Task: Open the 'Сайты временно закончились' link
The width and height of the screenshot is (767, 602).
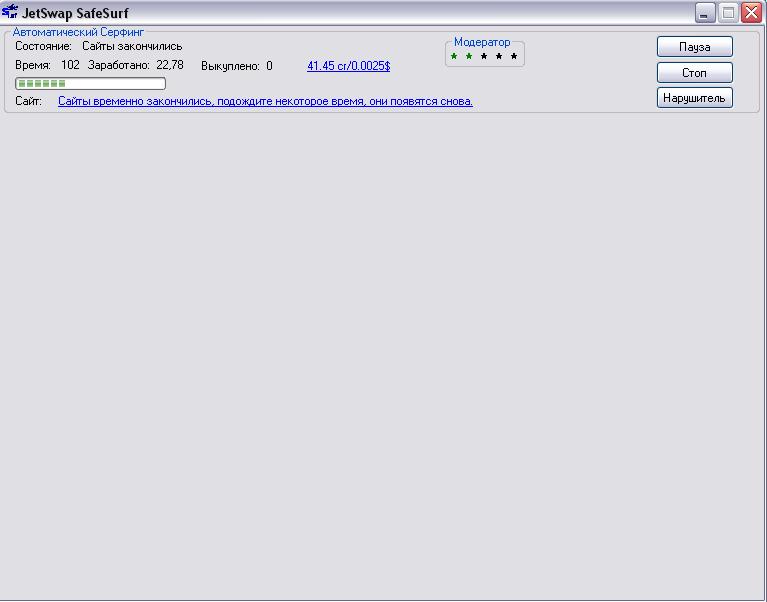Action: (265, 101)
